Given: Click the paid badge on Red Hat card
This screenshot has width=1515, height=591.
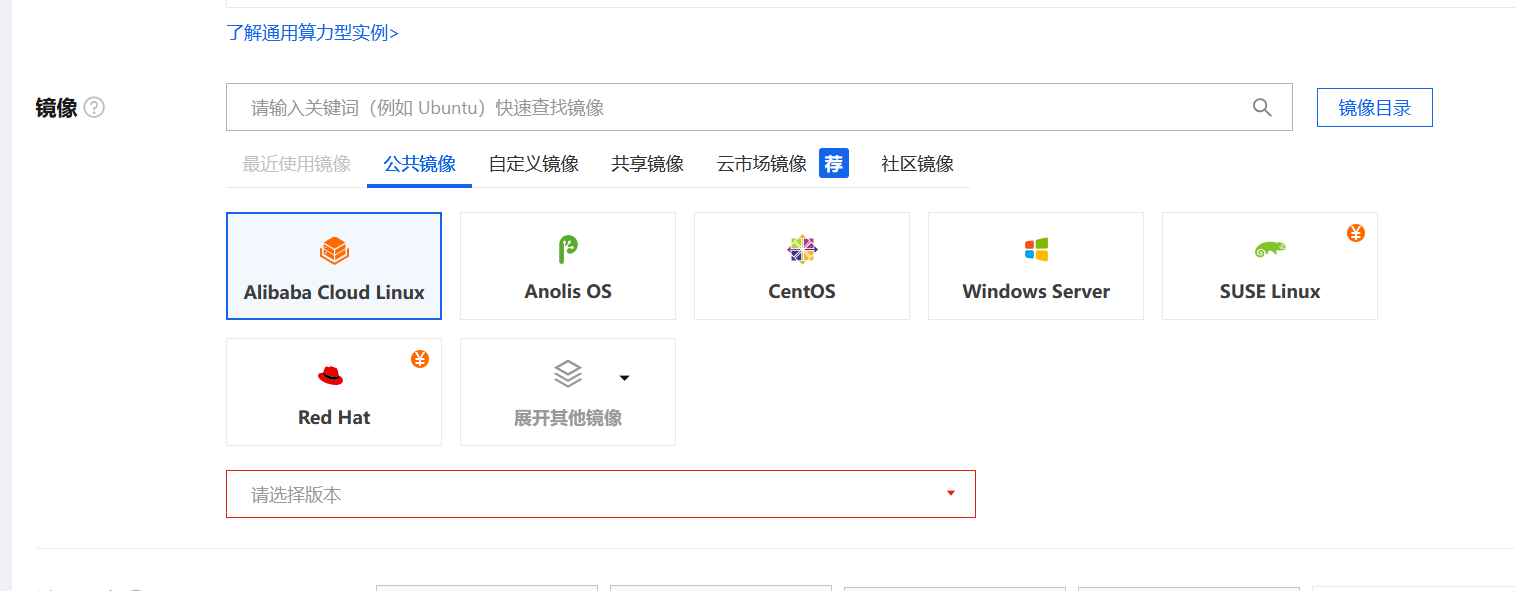Looking at the screenshot, I should click(420, 359).
